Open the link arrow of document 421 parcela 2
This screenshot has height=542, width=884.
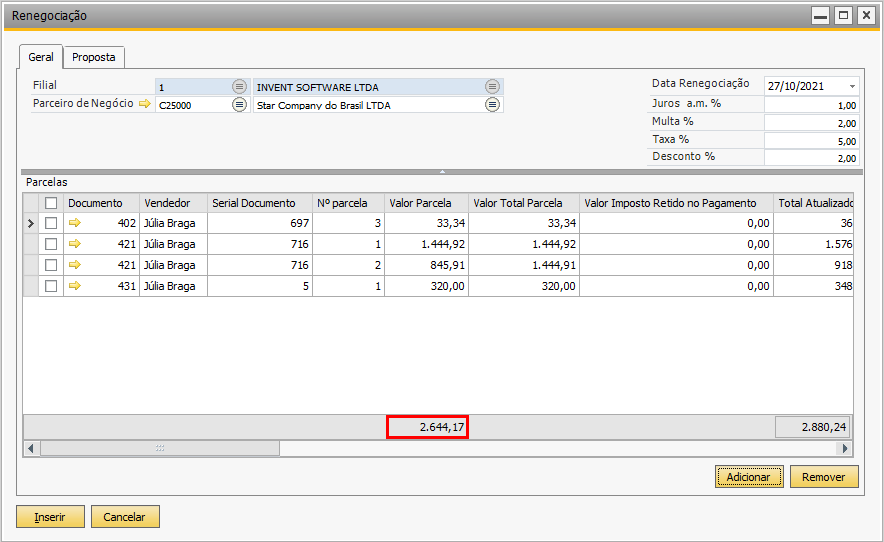click(x=75, y=265)
